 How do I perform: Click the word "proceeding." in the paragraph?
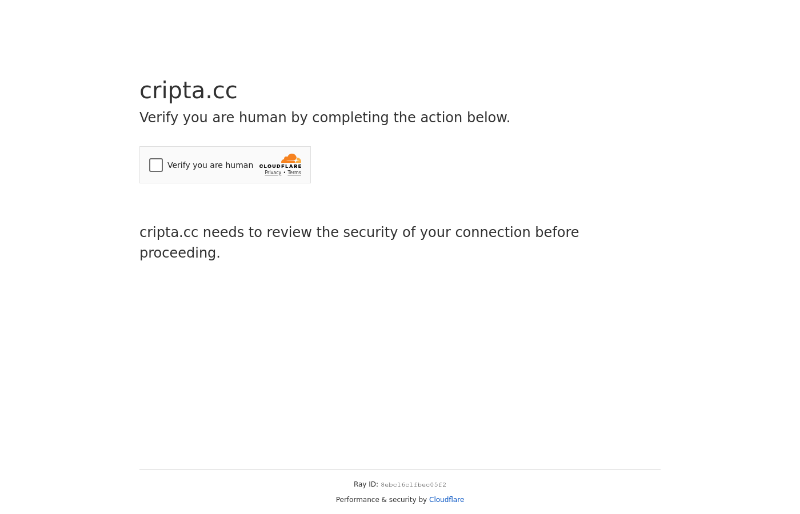tap(180, 253)
